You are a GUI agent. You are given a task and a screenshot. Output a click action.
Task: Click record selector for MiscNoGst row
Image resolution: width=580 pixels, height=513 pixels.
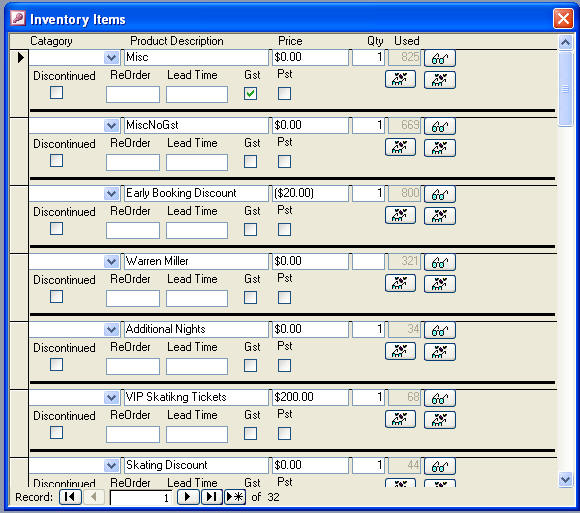tap(18, 151)
